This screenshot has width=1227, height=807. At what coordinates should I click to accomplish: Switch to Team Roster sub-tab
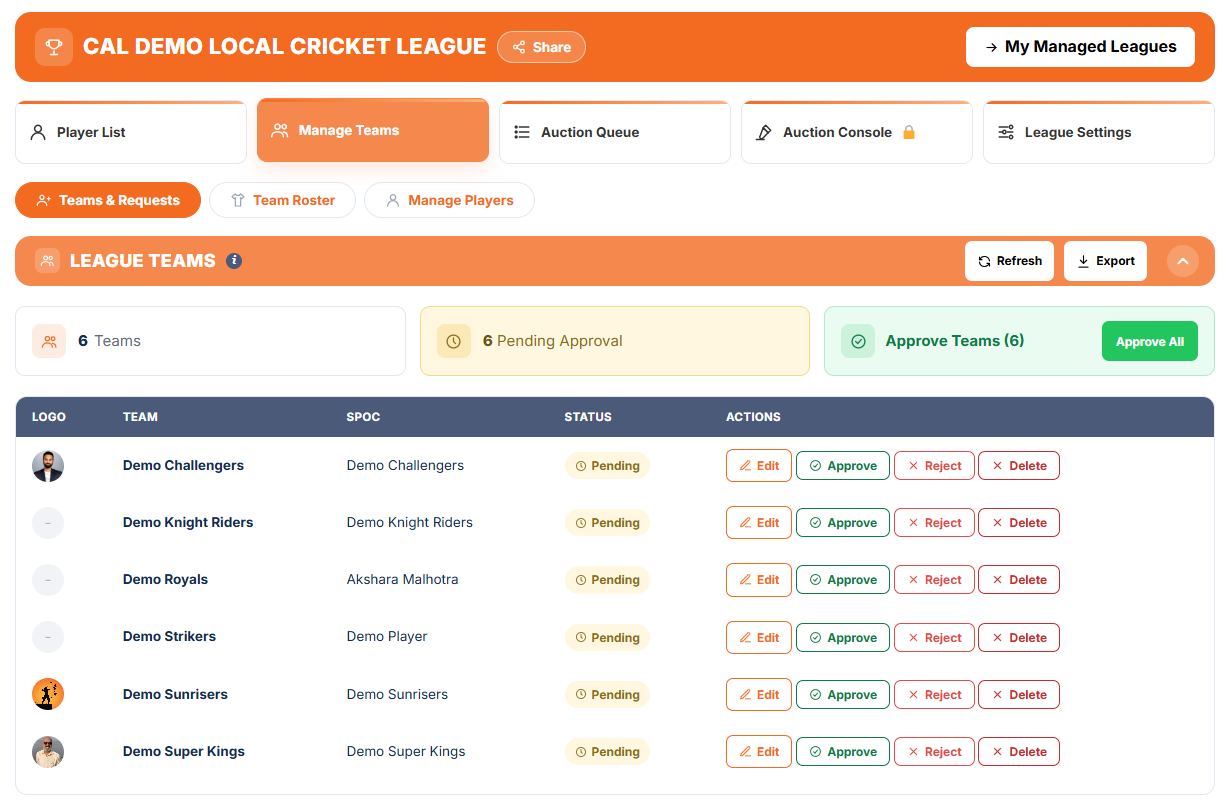pos(282,200)
